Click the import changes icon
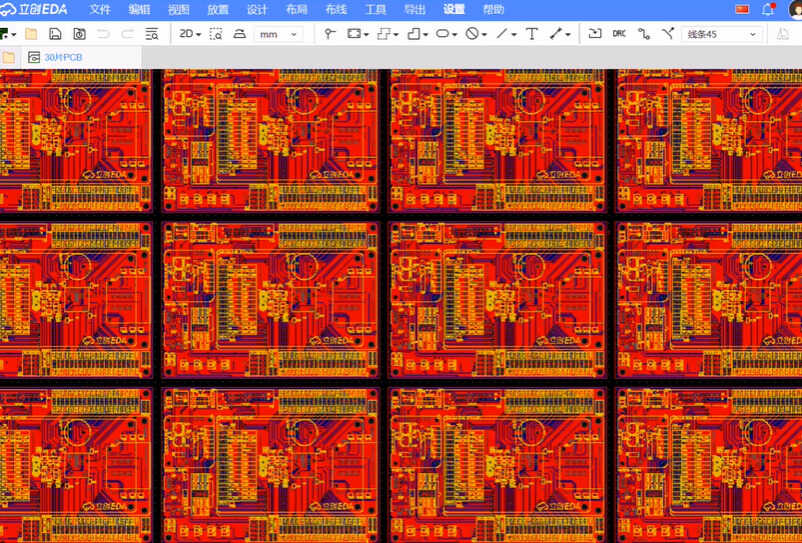802x543 pixels. tap(595, 34)
